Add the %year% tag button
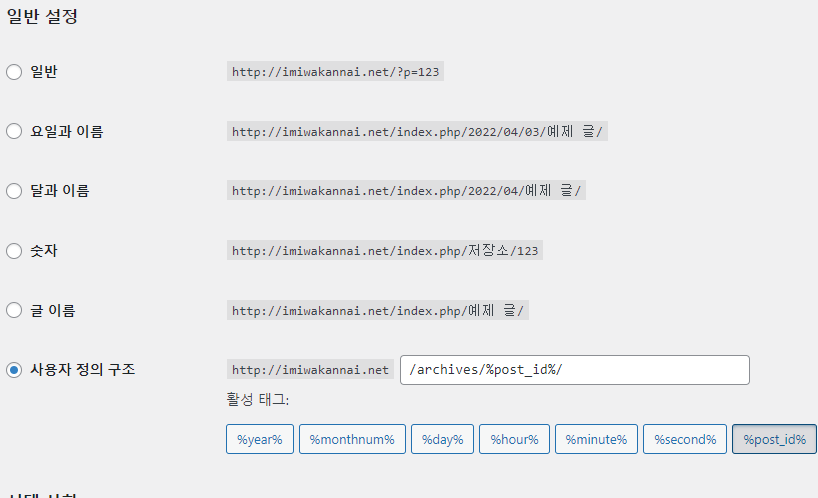 click(260, 439)
